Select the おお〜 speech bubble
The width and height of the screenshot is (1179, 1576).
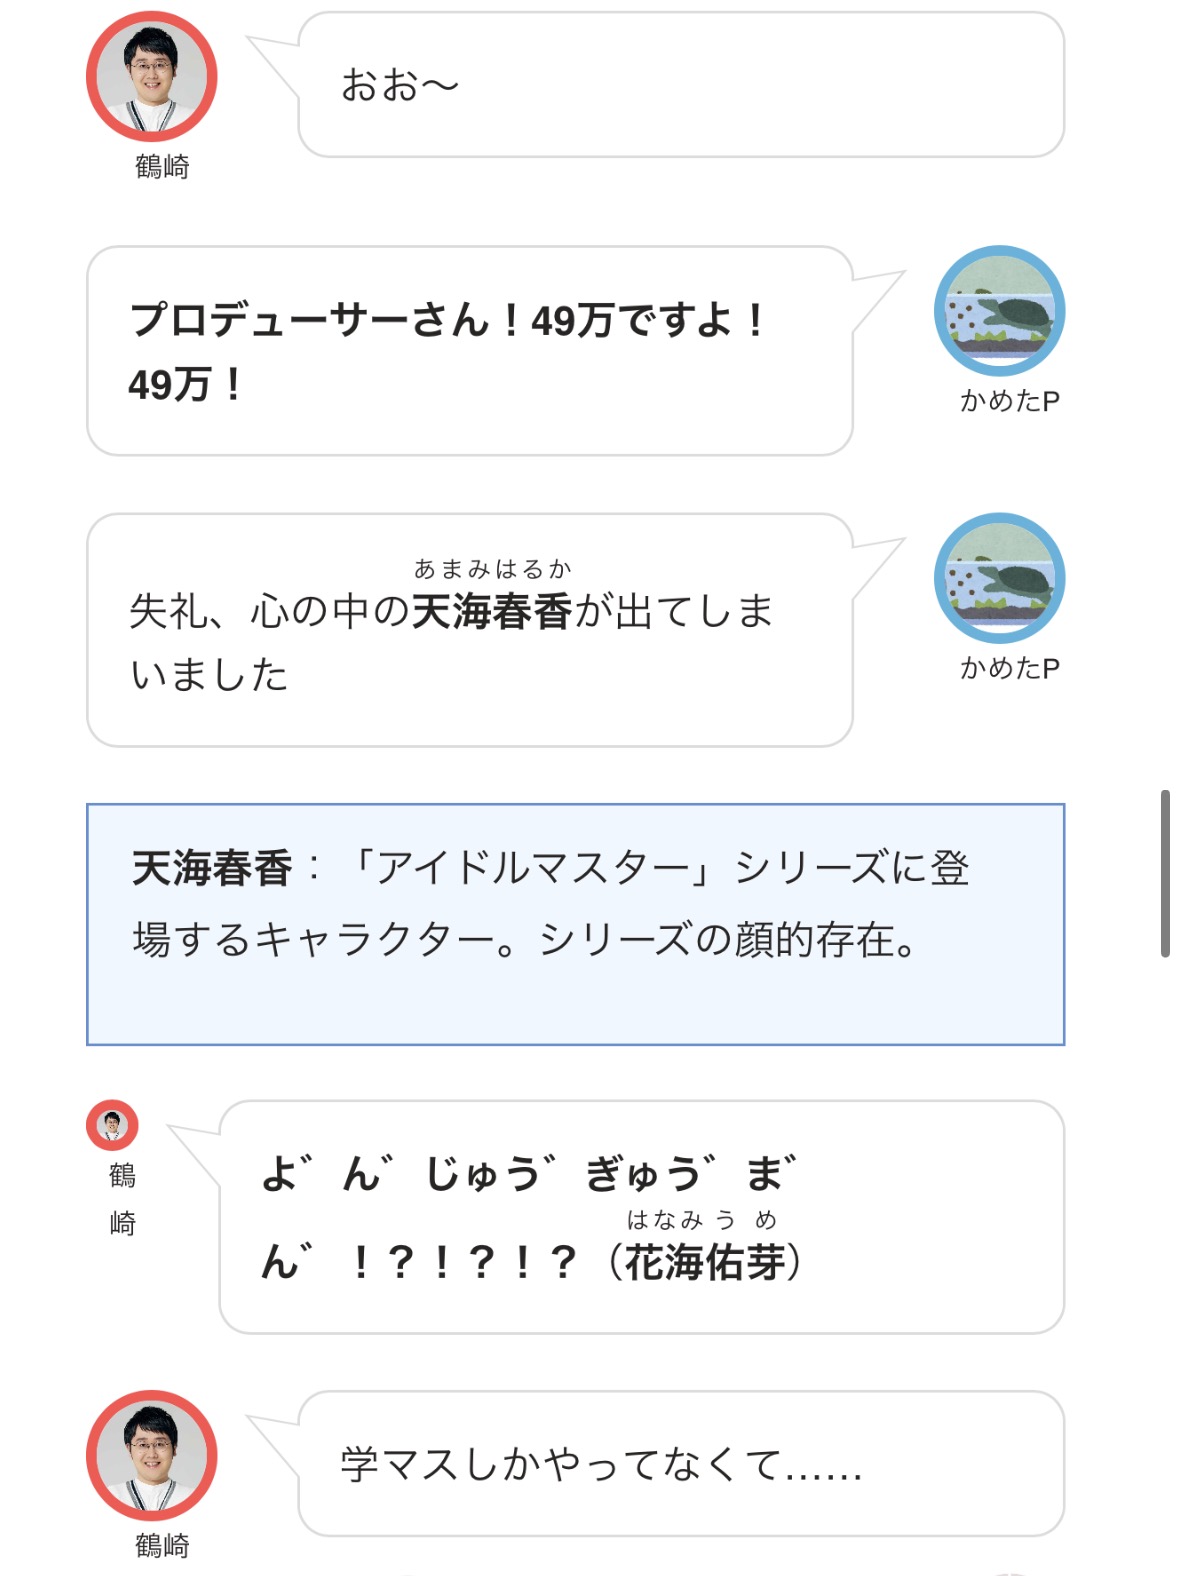(680, 85)
